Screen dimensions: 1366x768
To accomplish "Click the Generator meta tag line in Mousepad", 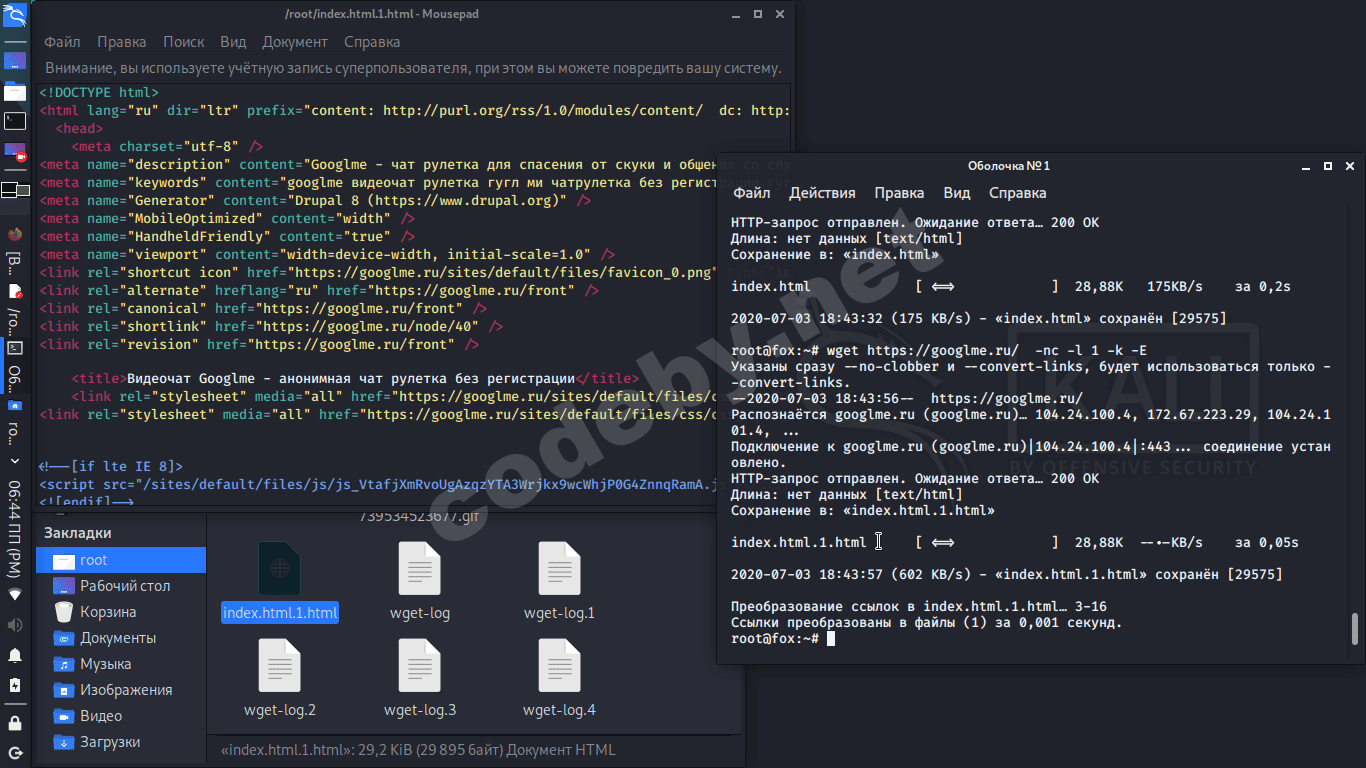I will pyautogui.click(x=315, y=200).
